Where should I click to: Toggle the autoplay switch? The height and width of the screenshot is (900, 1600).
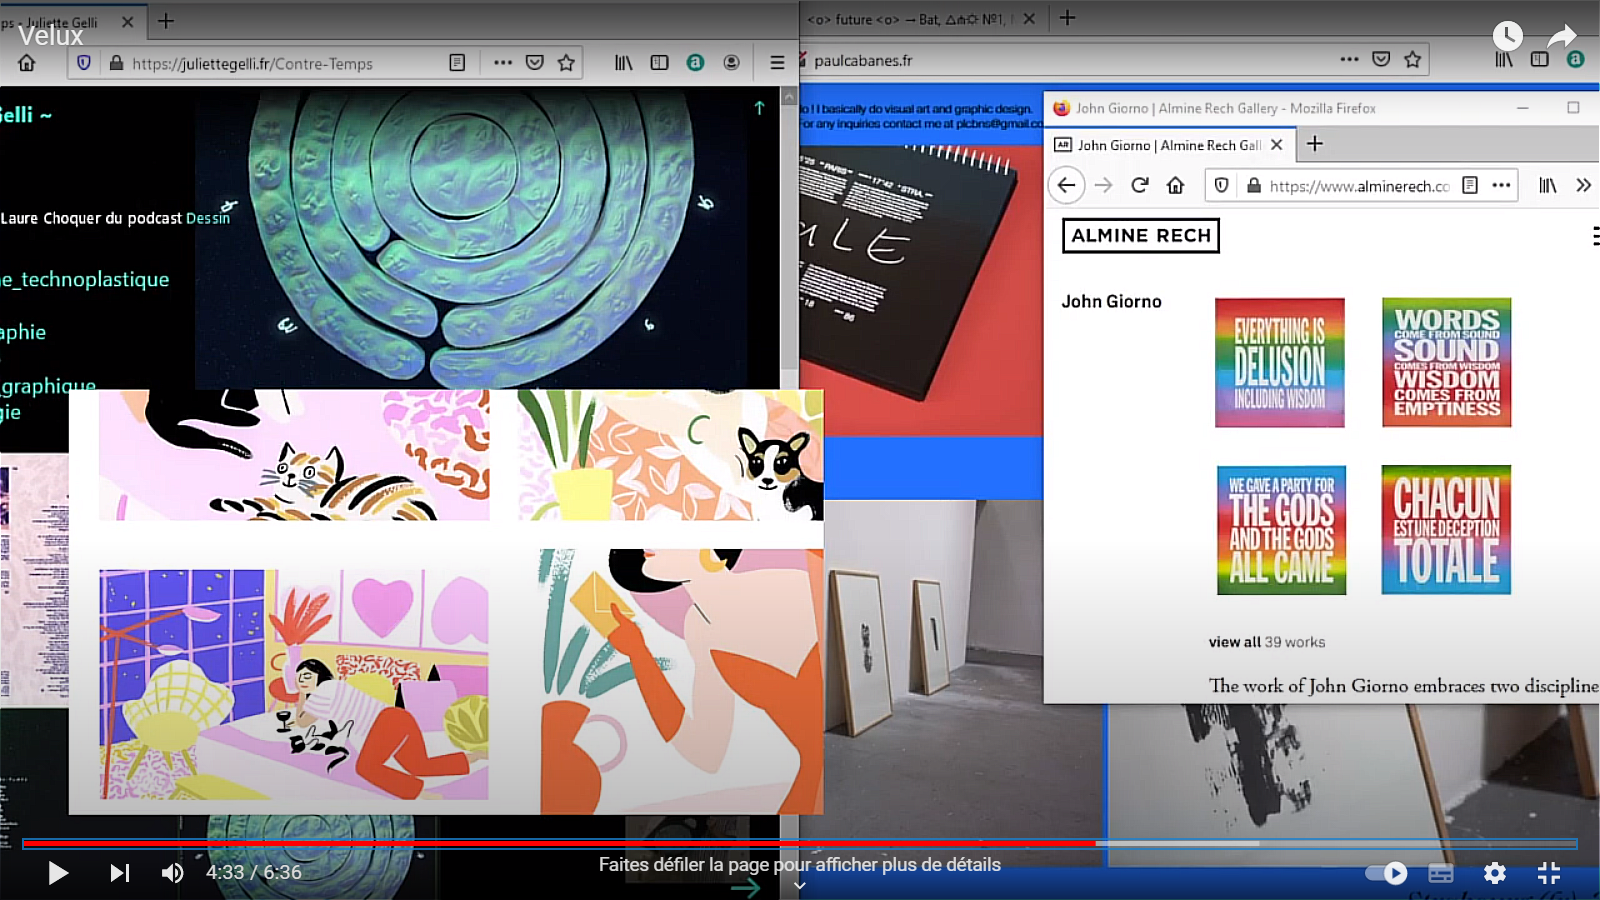click(x=1386, y=873)
